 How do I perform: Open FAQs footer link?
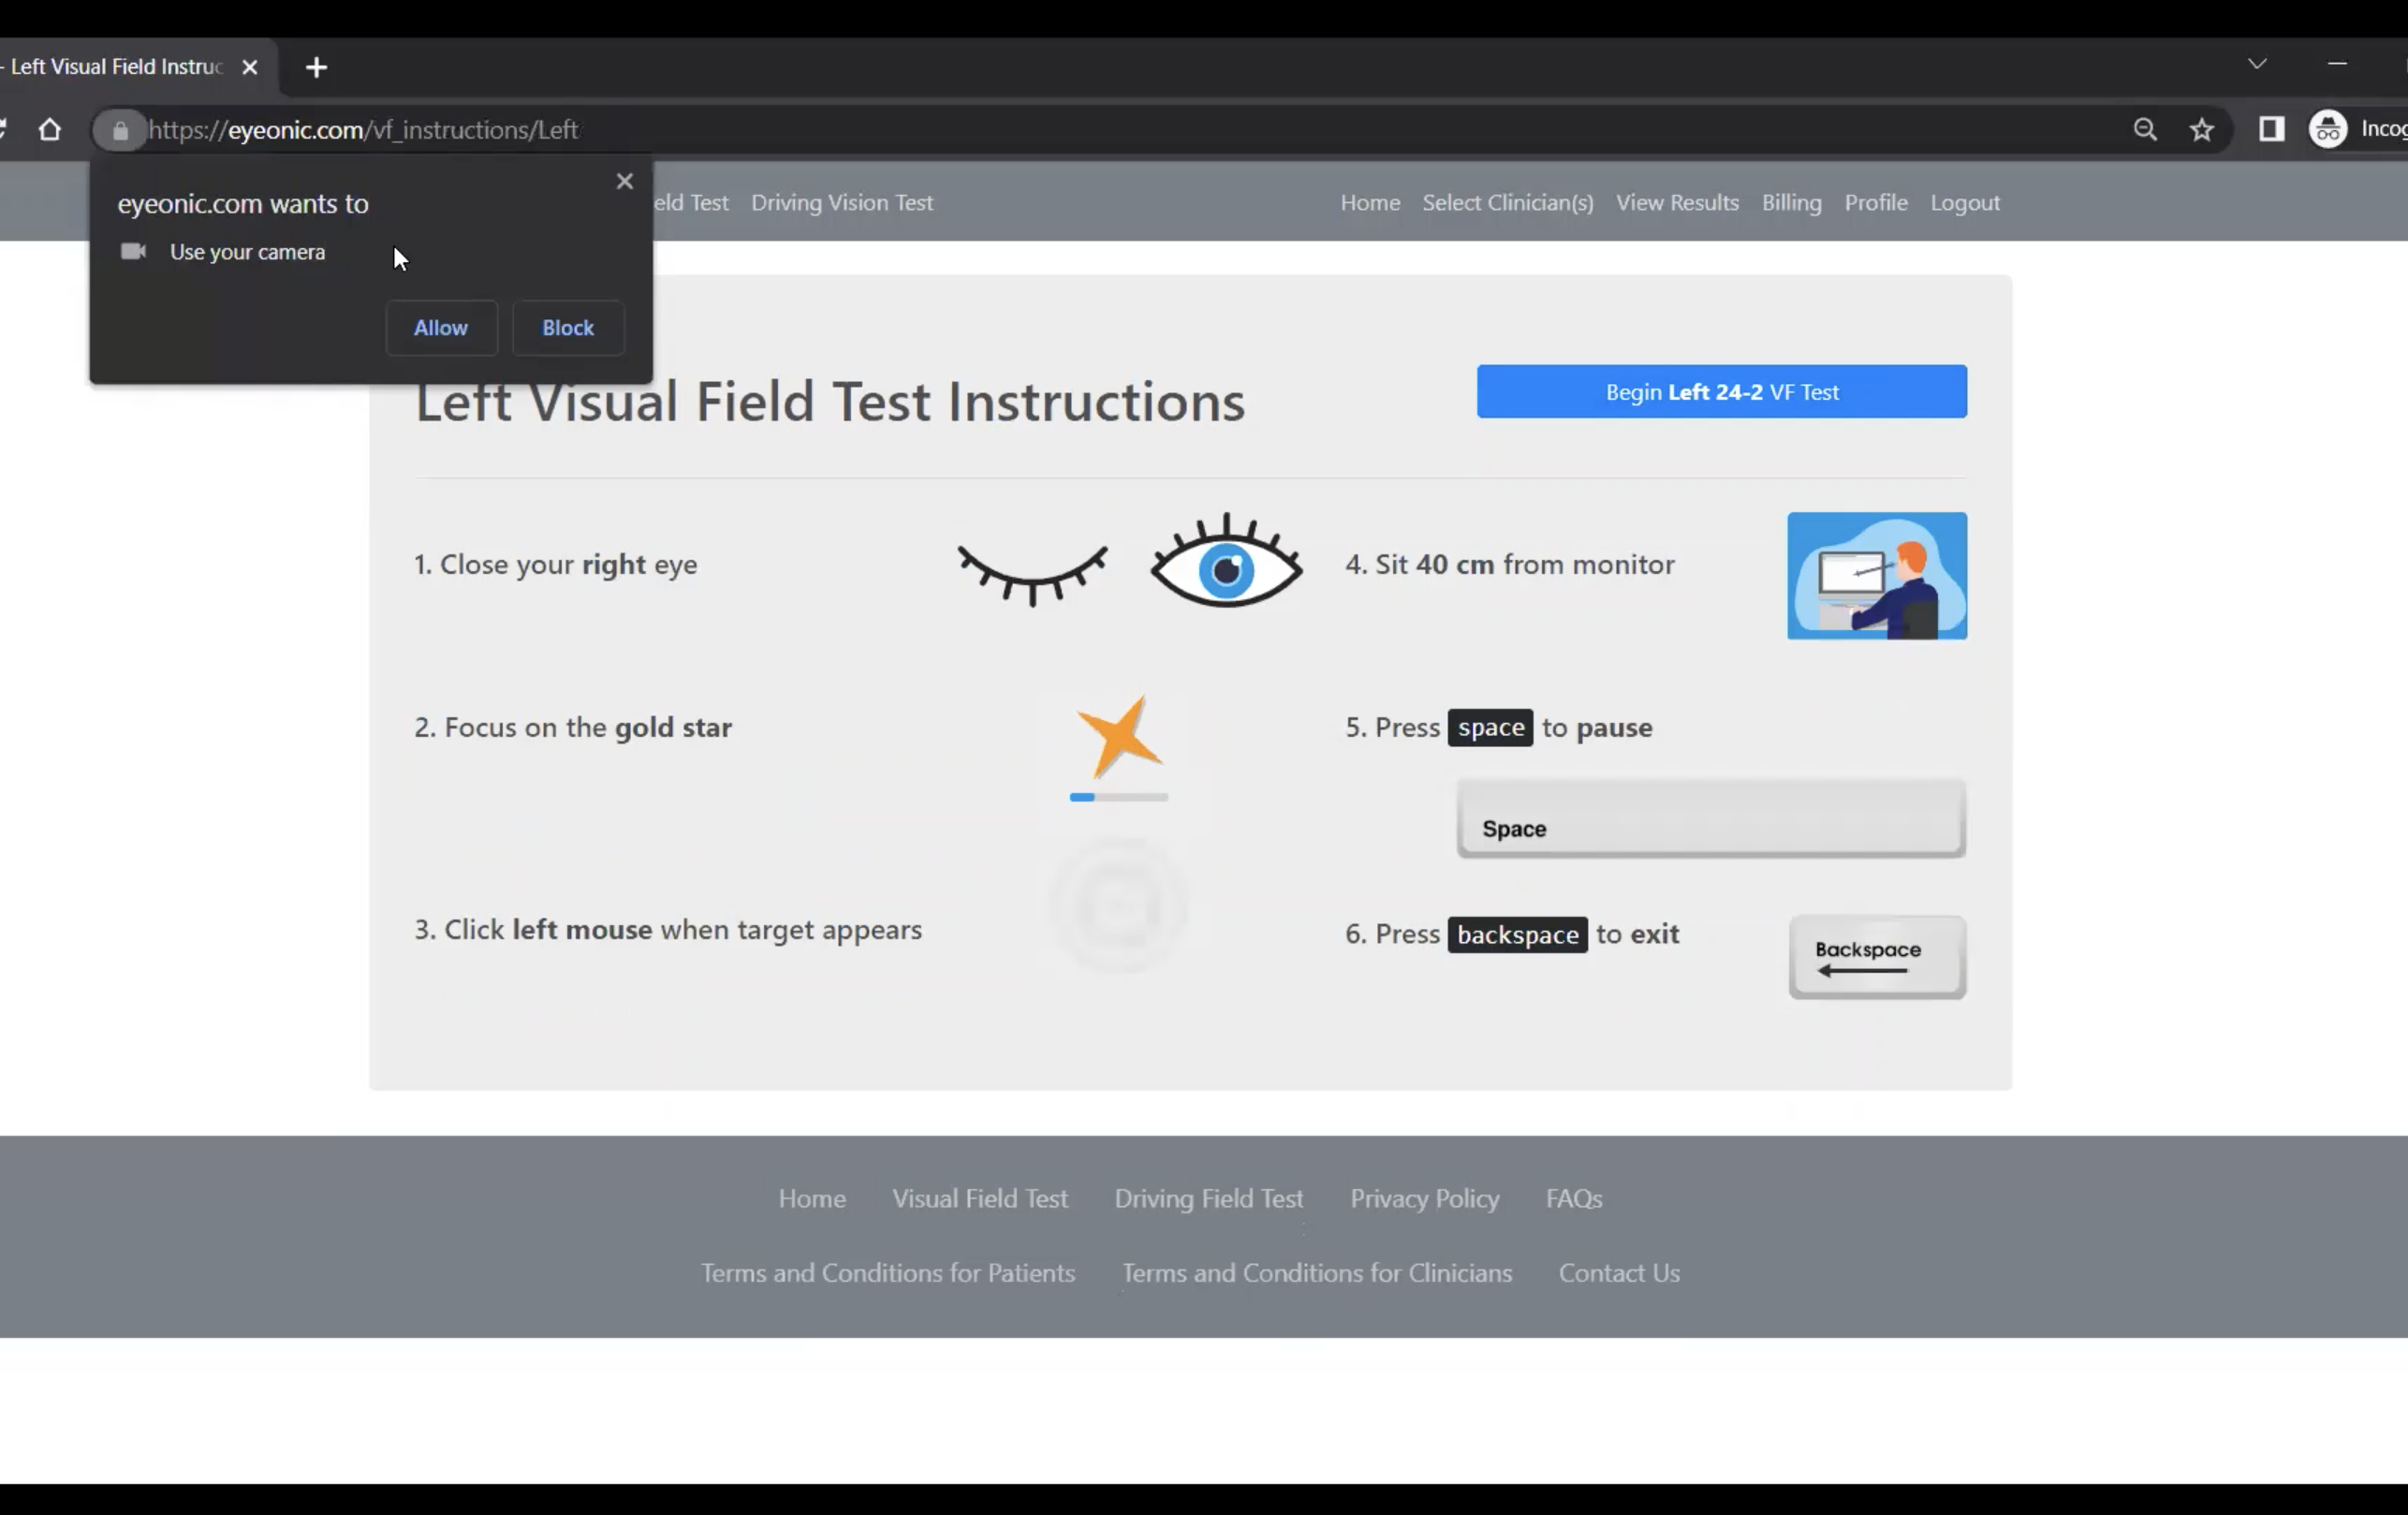(1574, 1199)
